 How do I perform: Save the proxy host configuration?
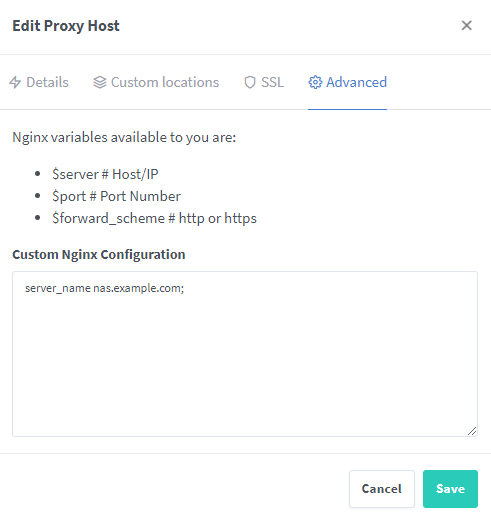click(450, 489)
